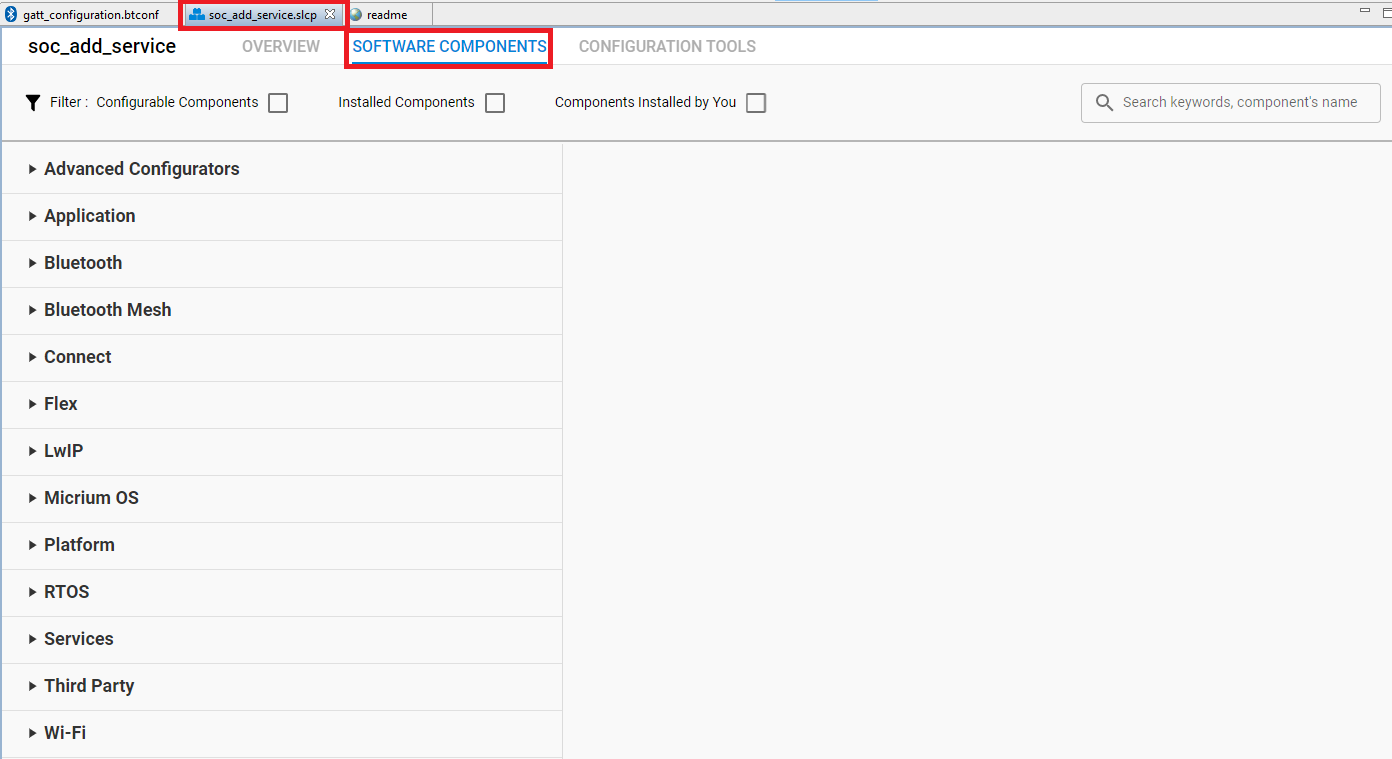This screenshot has width=1392, height=759.
Task: Expand the Third Party category
Action: point(33,686)
